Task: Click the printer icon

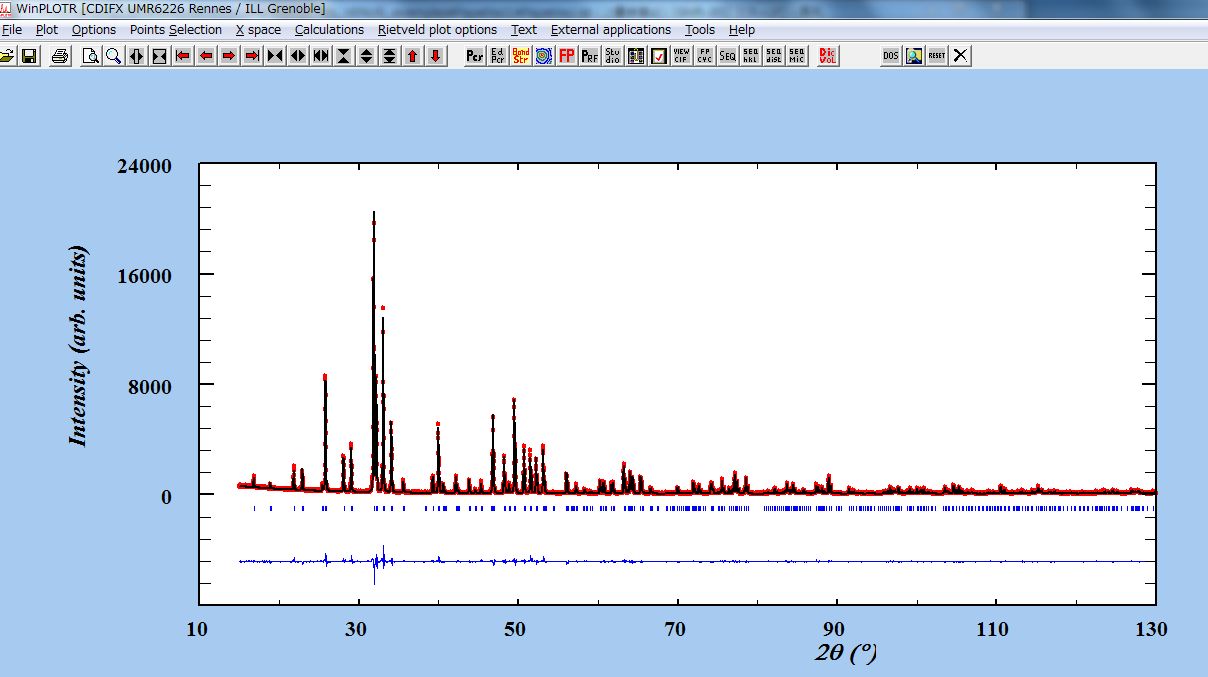Action: pos(60,56)
